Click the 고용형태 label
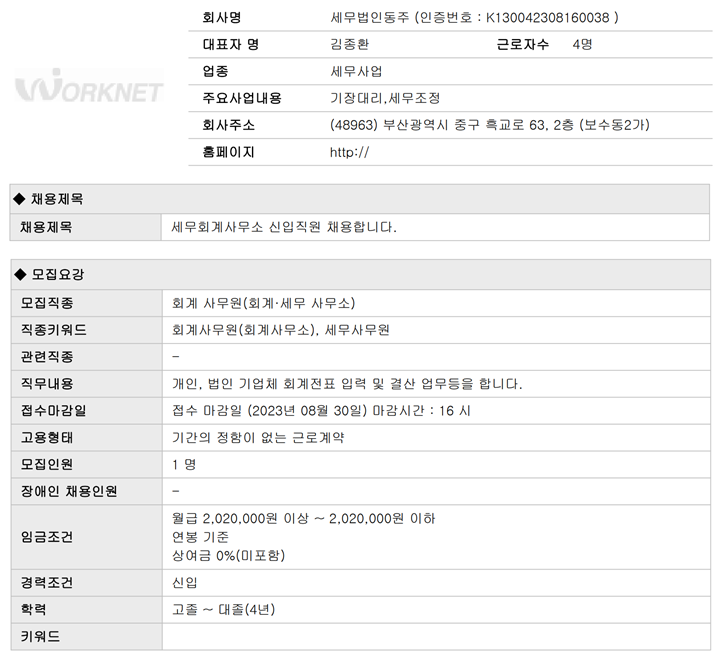724x662 pixels. [x=47, y=438]
